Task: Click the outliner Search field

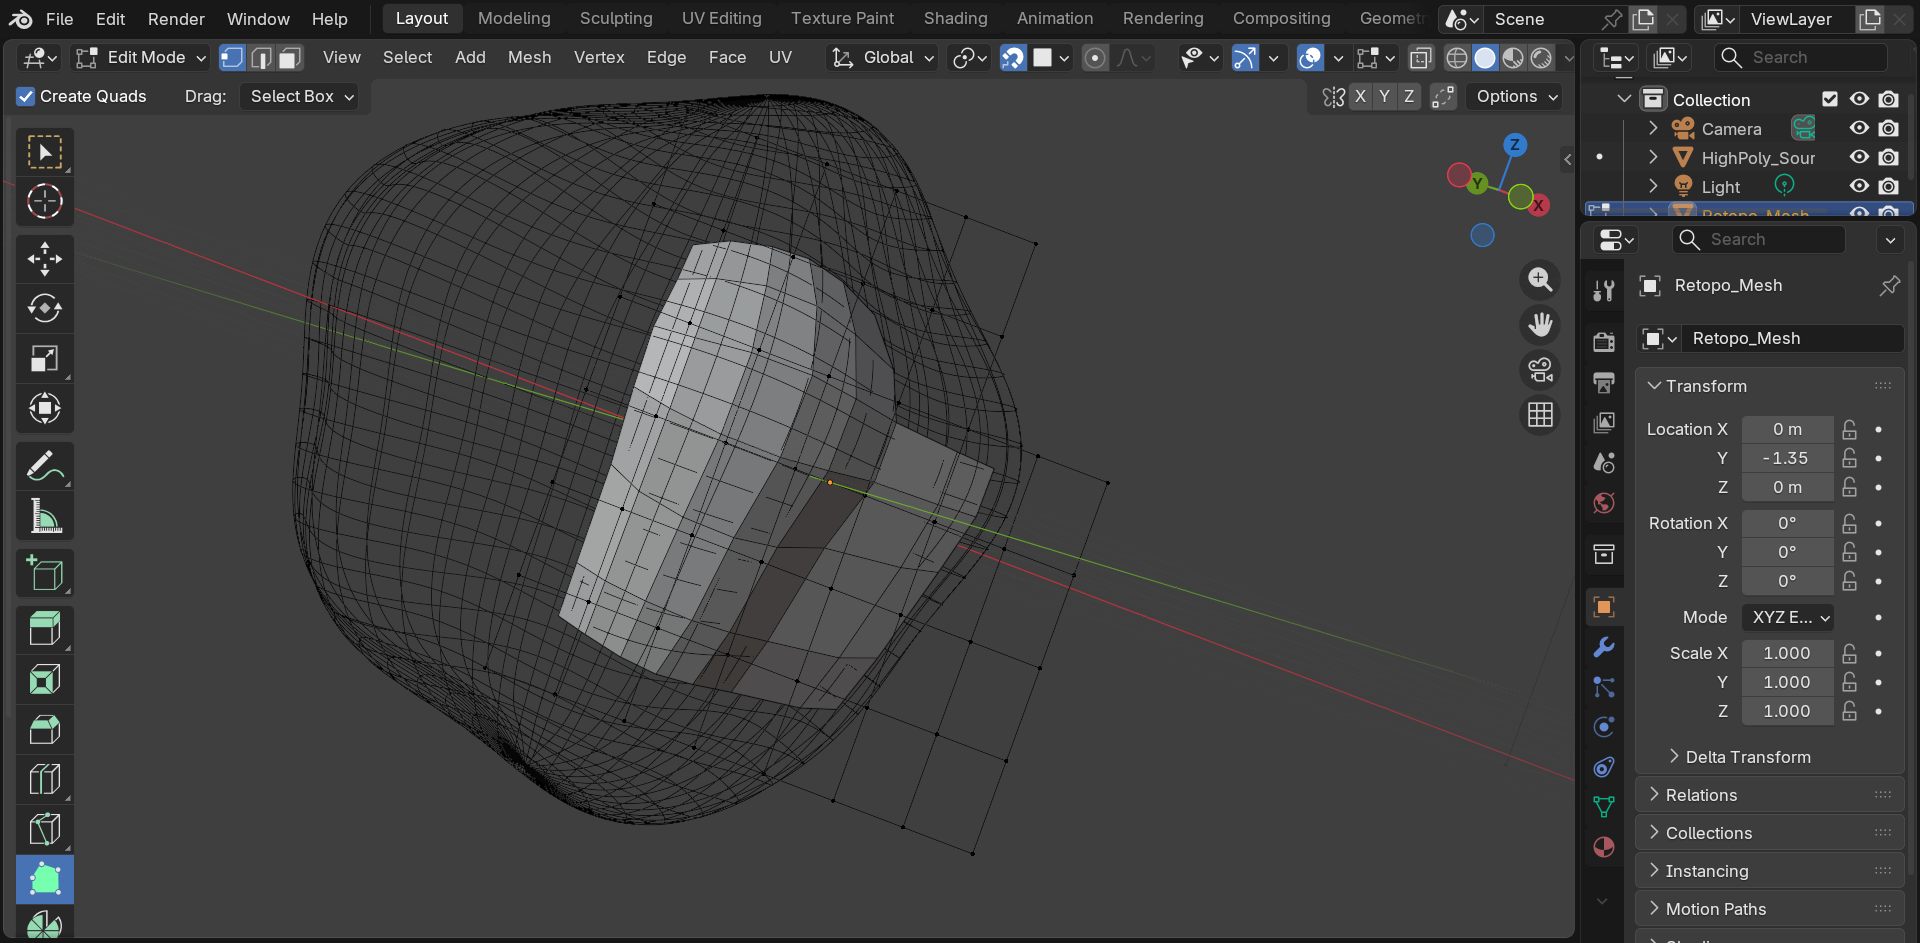Action: click(1801, 58)
